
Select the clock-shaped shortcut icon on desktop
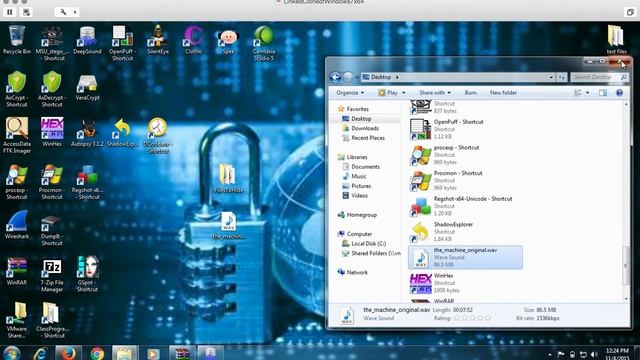pyautogui.click(x=158, y=136)
